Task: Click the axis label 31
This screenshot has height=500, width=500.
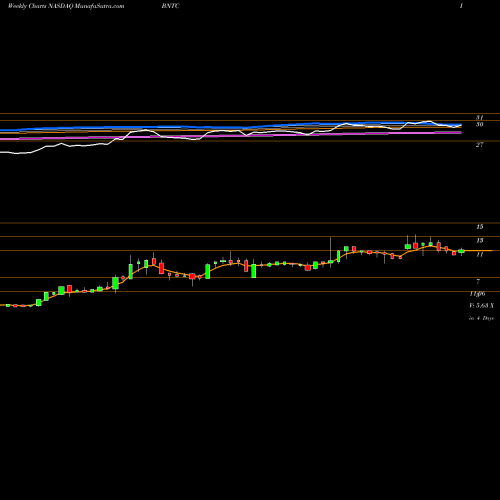Action: [479, 117]
